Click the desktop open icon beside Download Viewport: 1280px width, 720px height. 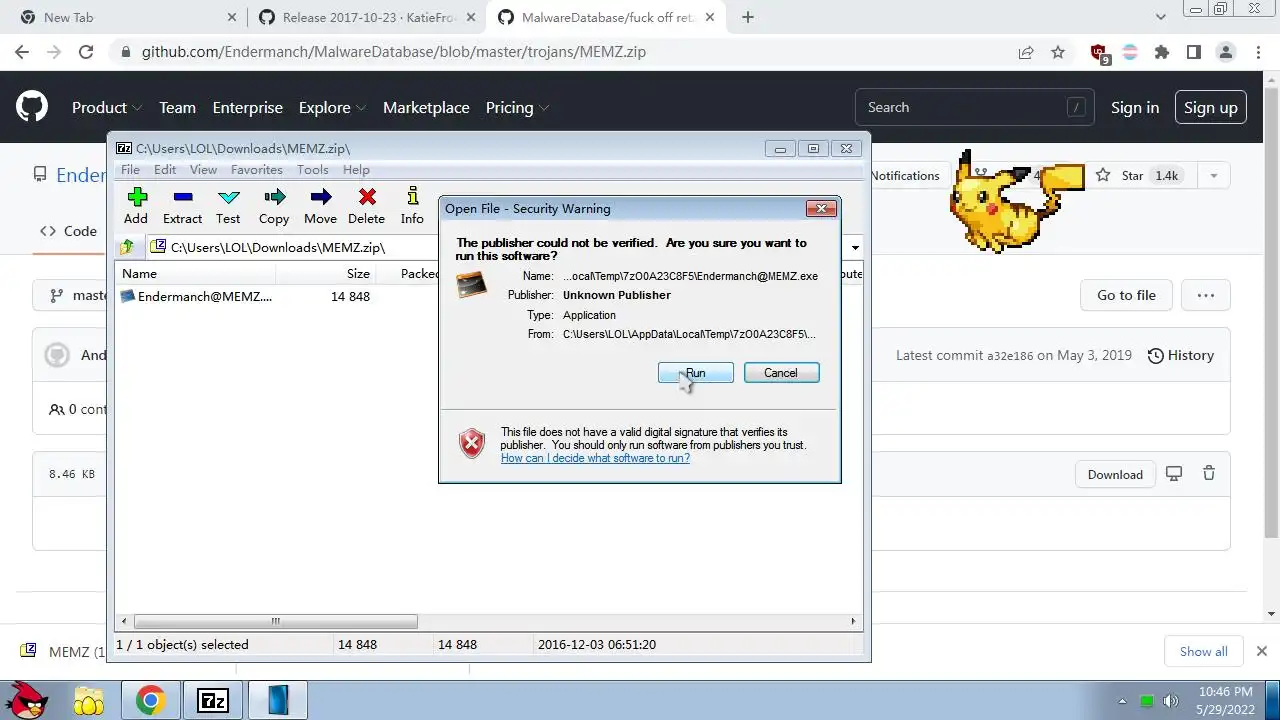(1174, 474)
